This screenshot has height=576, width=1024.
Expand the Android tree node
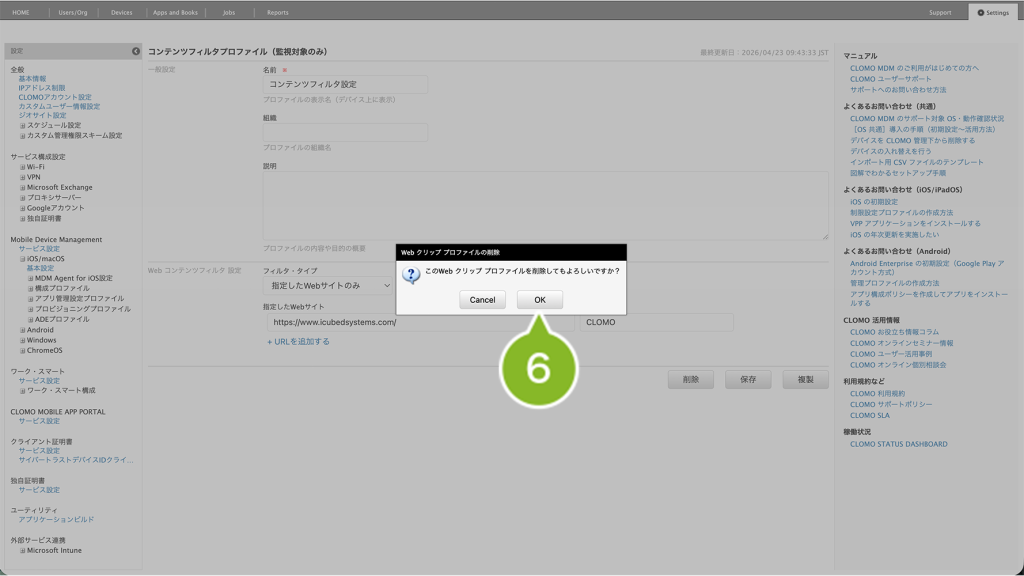23,330
